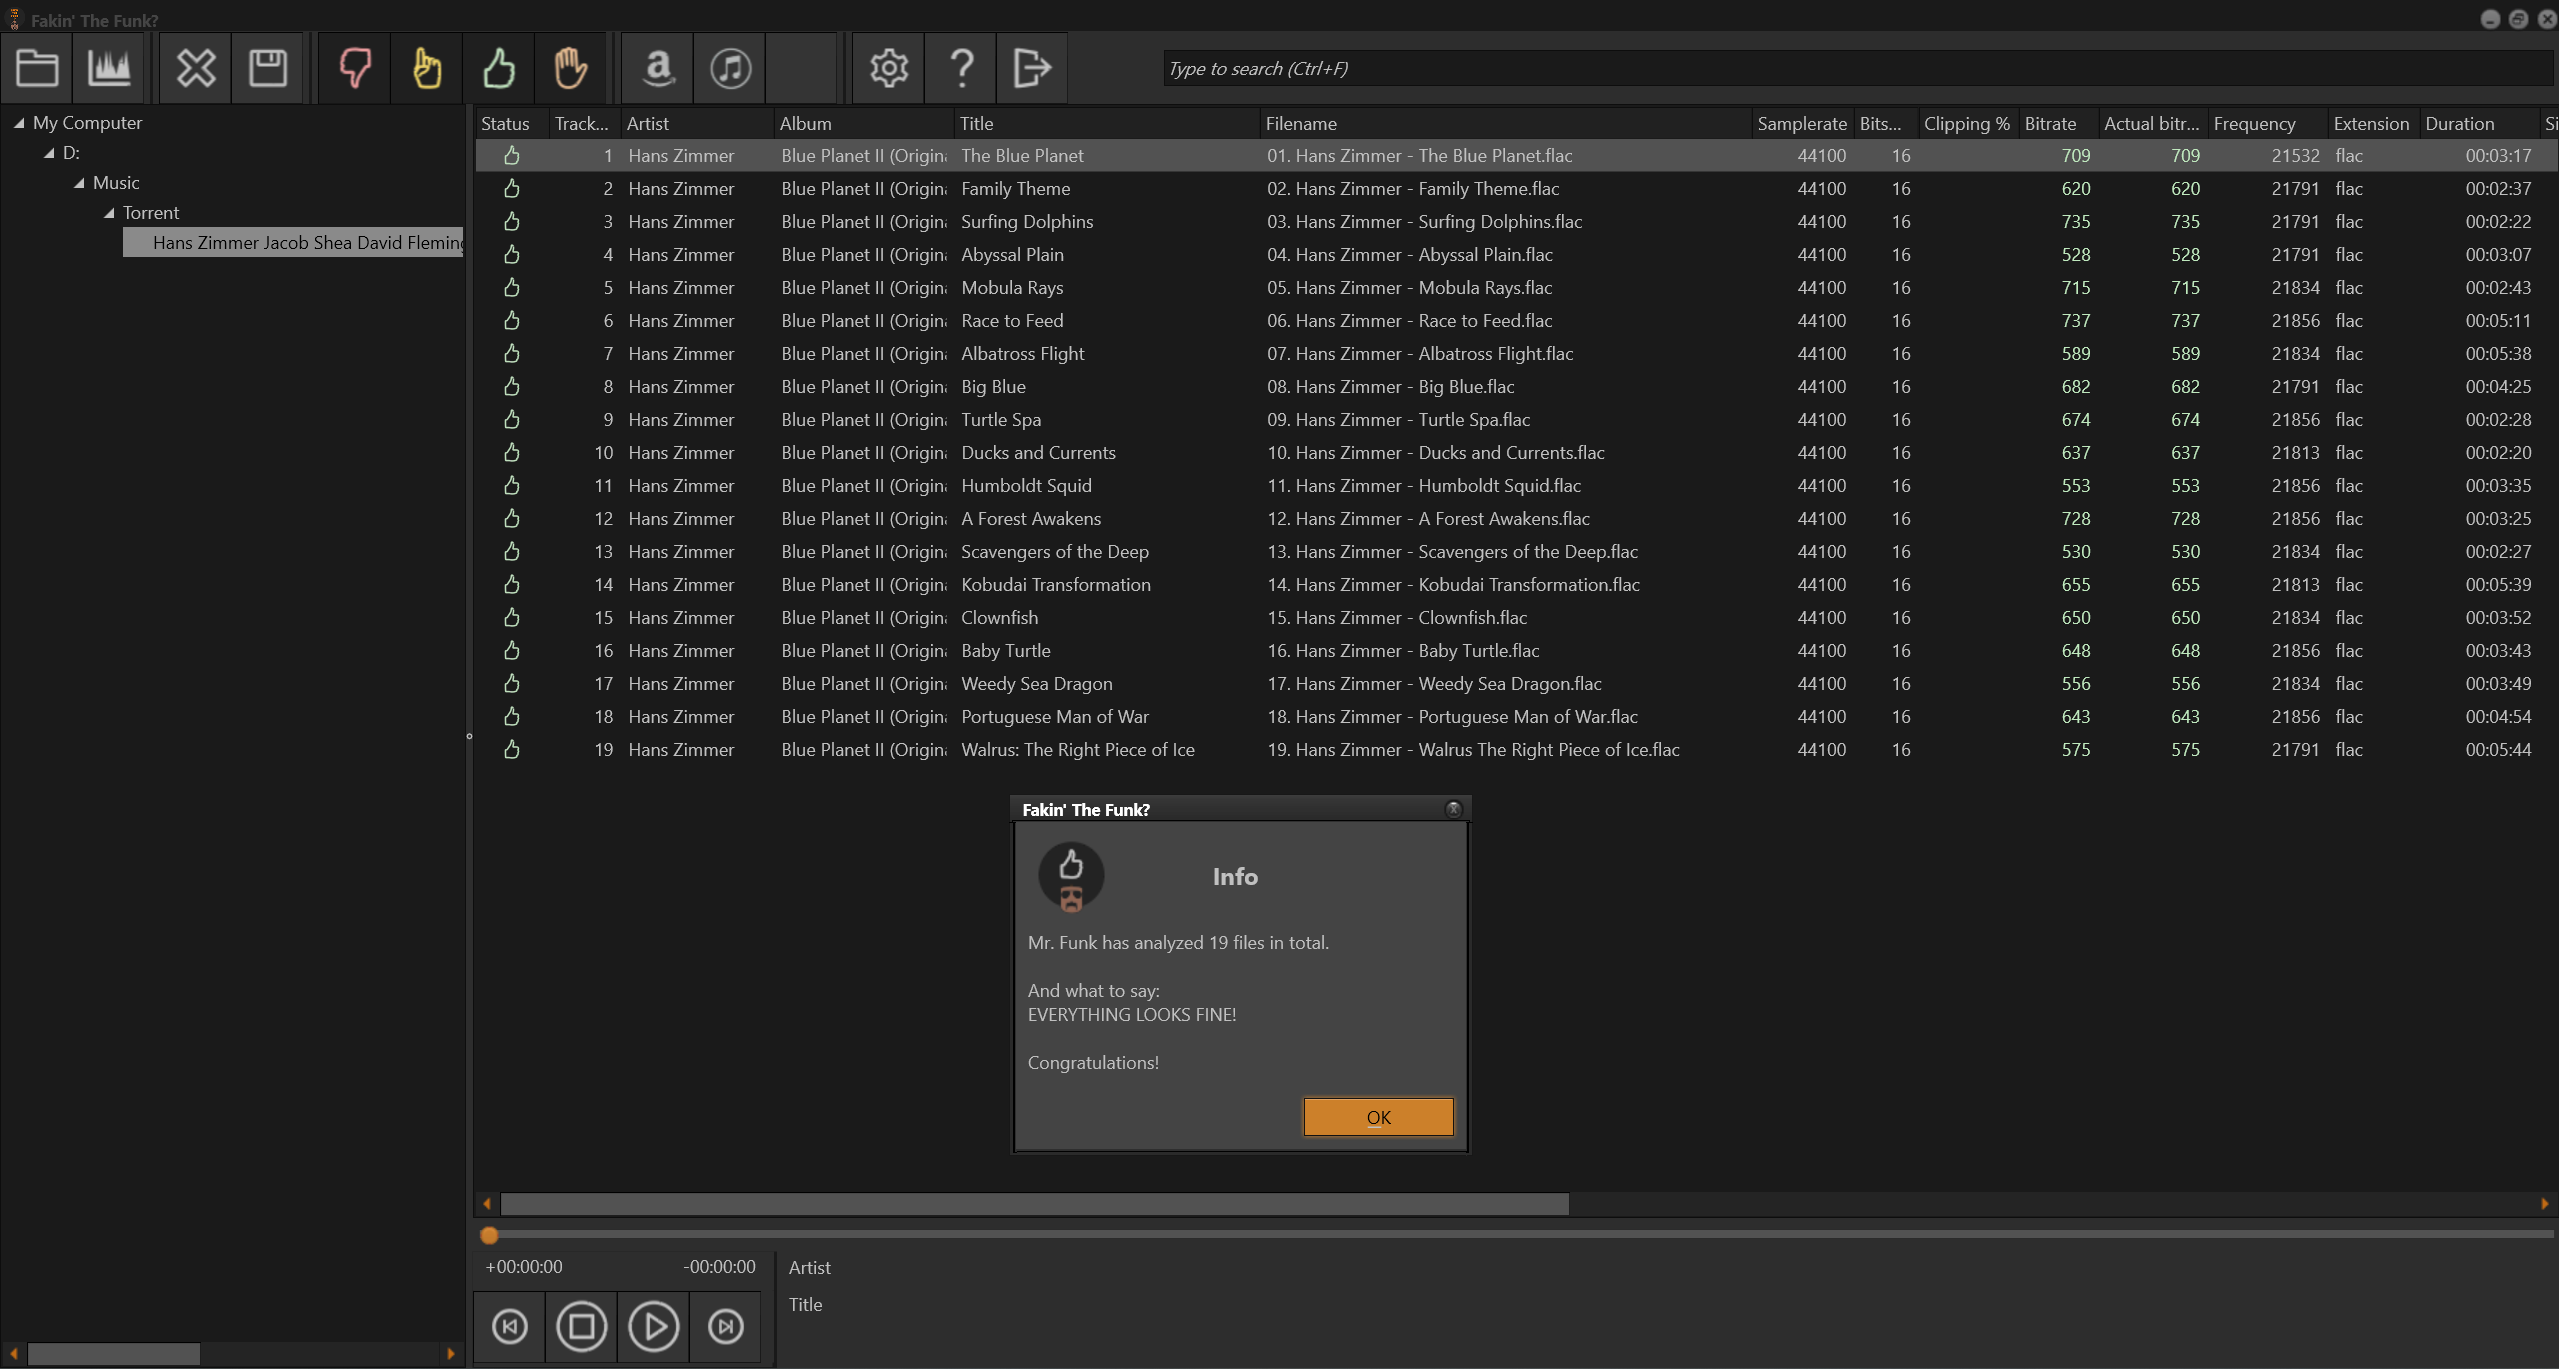
Task: Click the open folder toolbar icon
Action: (x=37, y=68)
